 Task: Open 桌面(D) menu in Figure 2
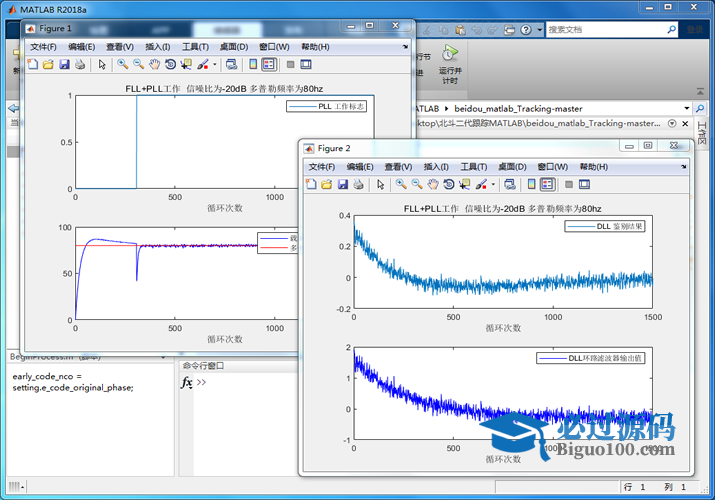[512, 167]
